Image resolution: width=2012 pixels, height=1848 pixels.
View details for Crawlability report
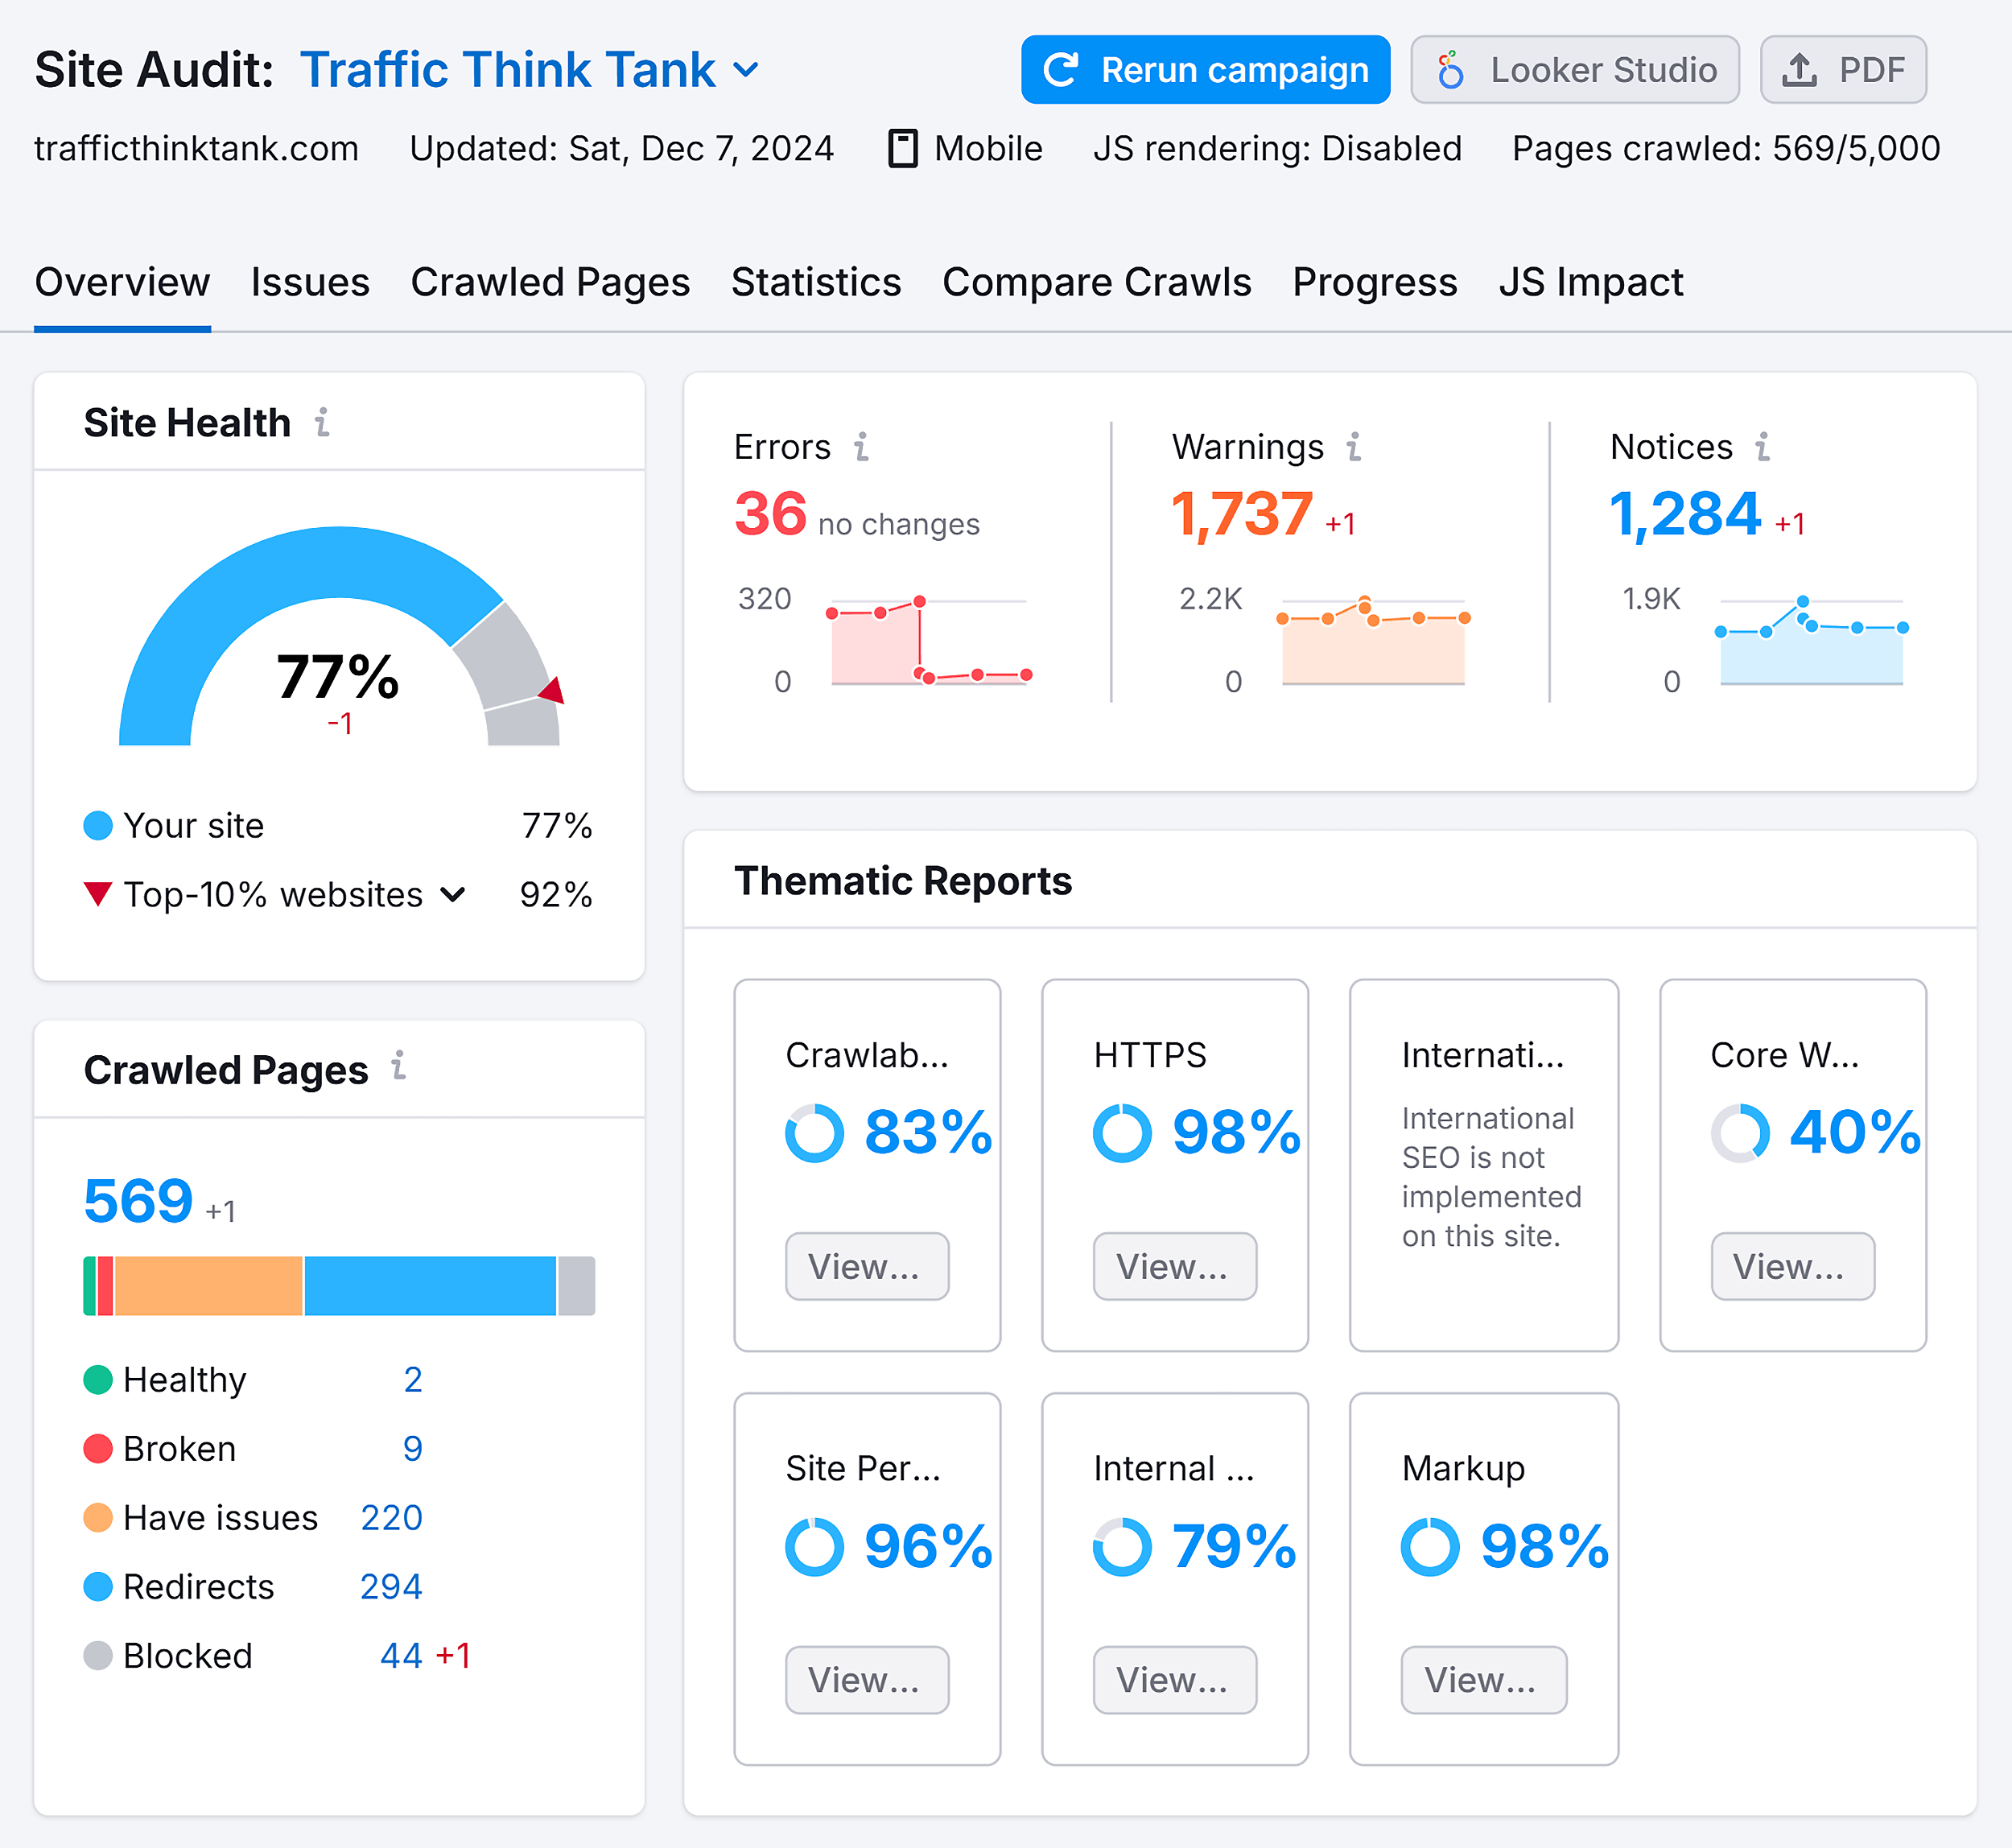pos(867,1266)
